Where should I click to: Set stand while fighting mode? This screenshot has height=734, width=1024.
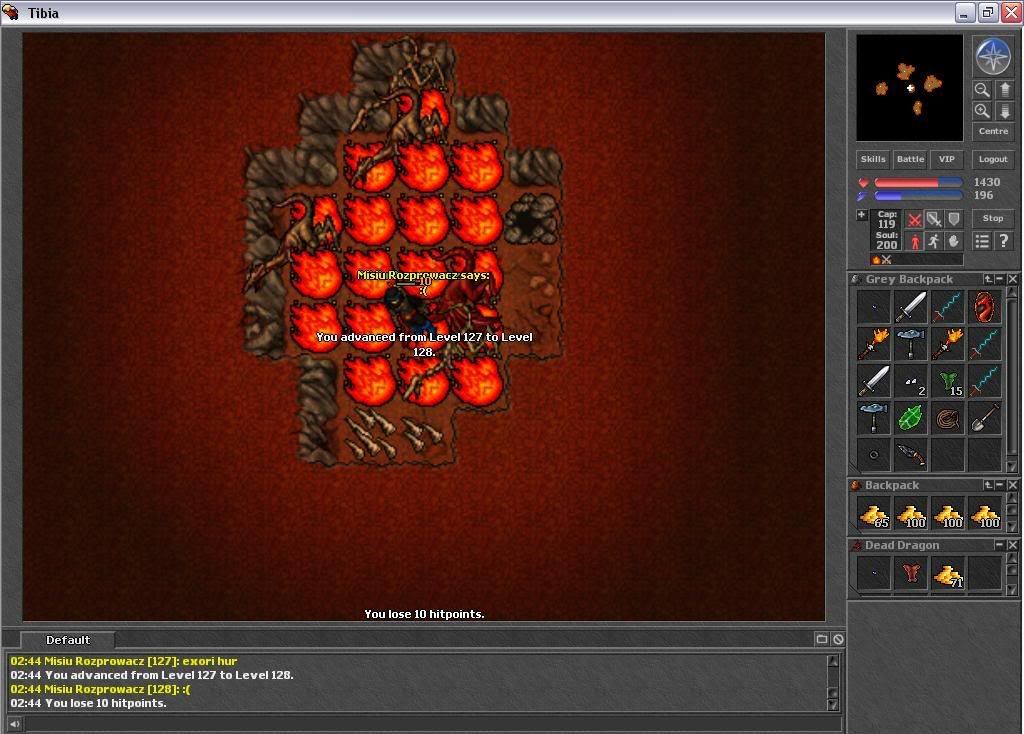915,241
